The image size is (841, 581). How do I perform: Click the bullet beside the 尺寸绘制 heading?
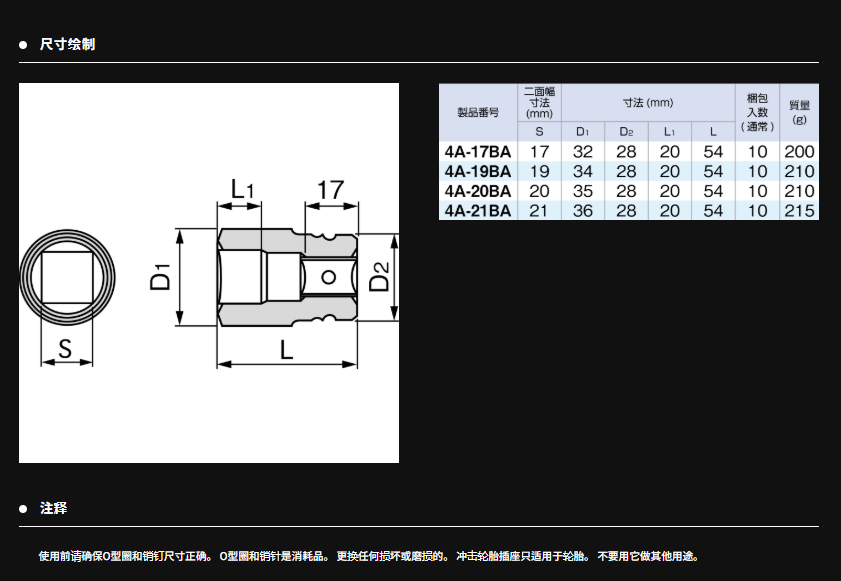tap(23, 45)
